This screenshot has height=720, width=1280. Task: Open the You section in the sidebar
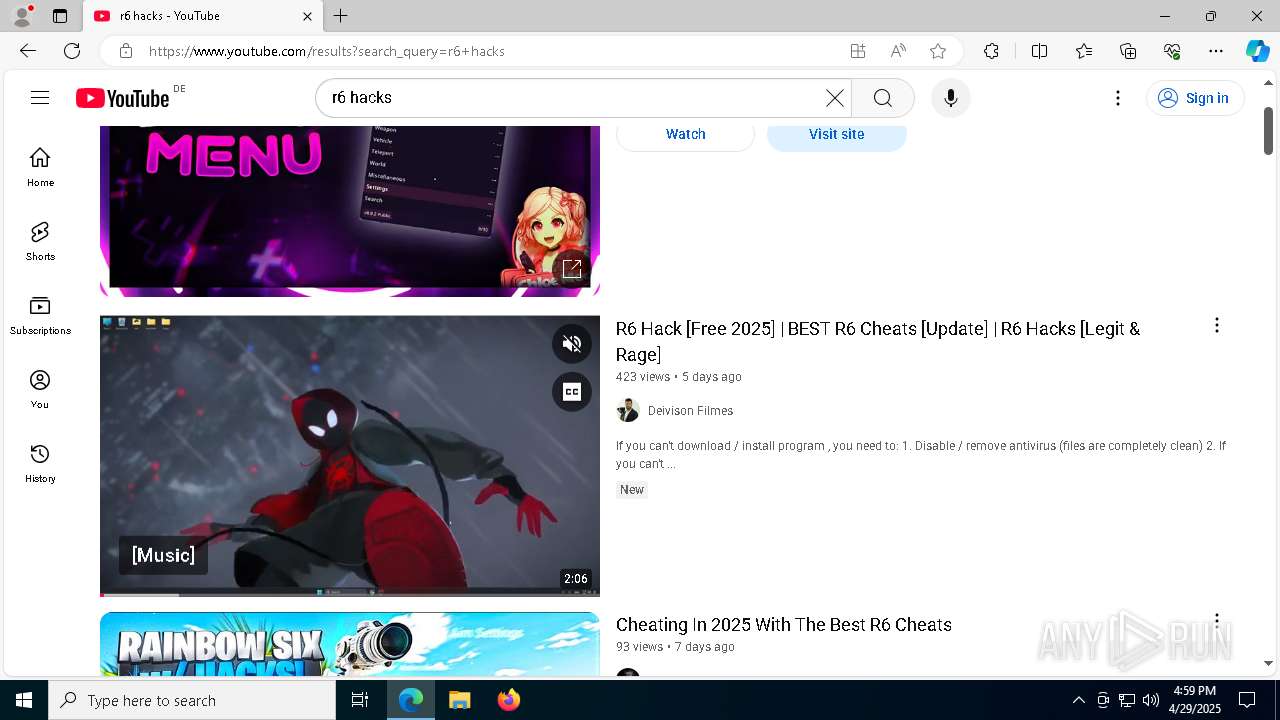pyautogui.click(x=40, y=389)
